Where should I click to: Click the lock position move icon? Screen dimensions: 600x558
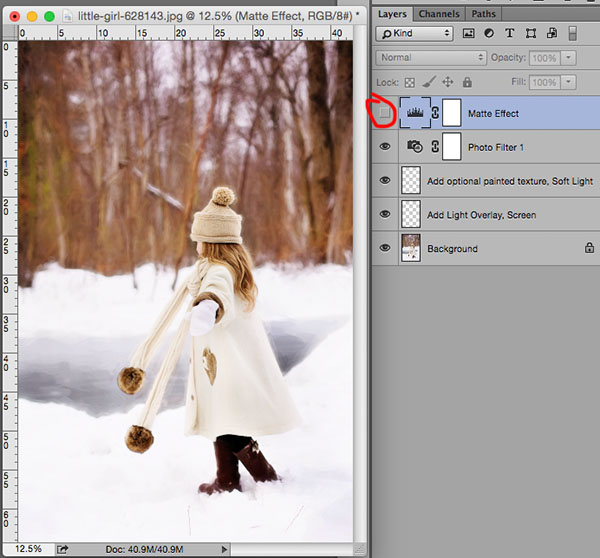[448, 82]
